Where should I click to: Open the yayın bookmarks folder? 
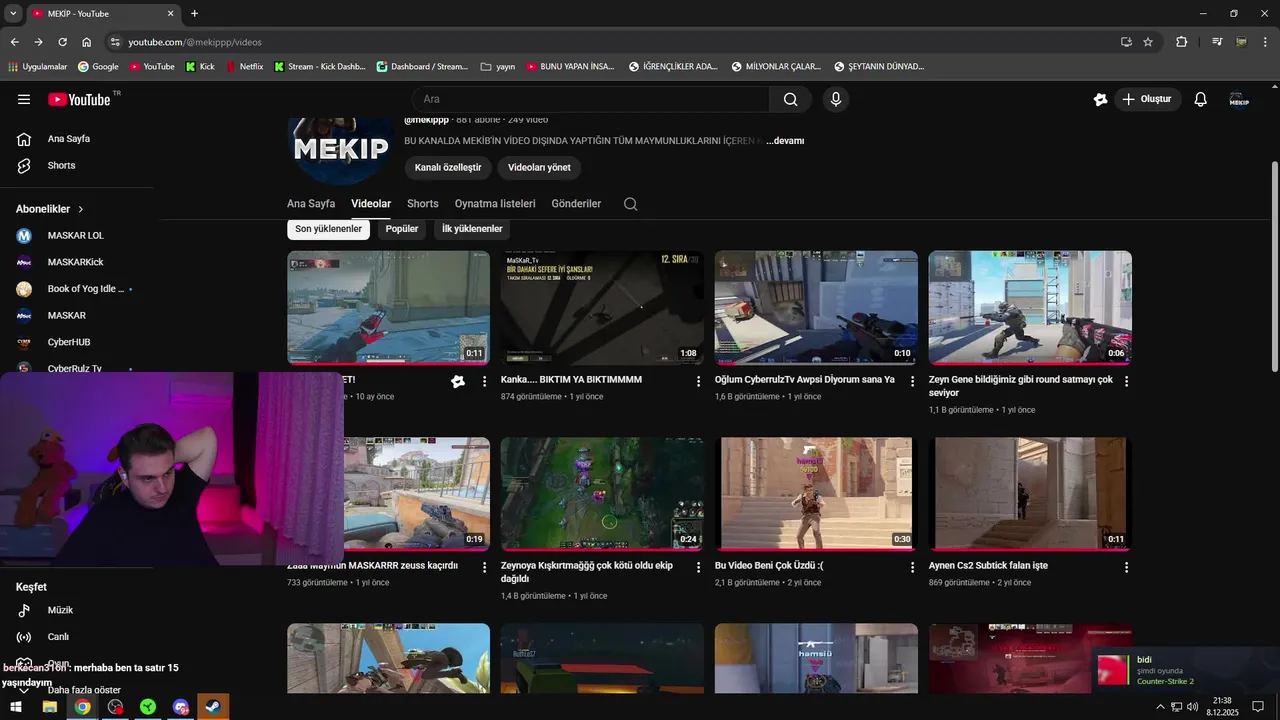[497, 67]
